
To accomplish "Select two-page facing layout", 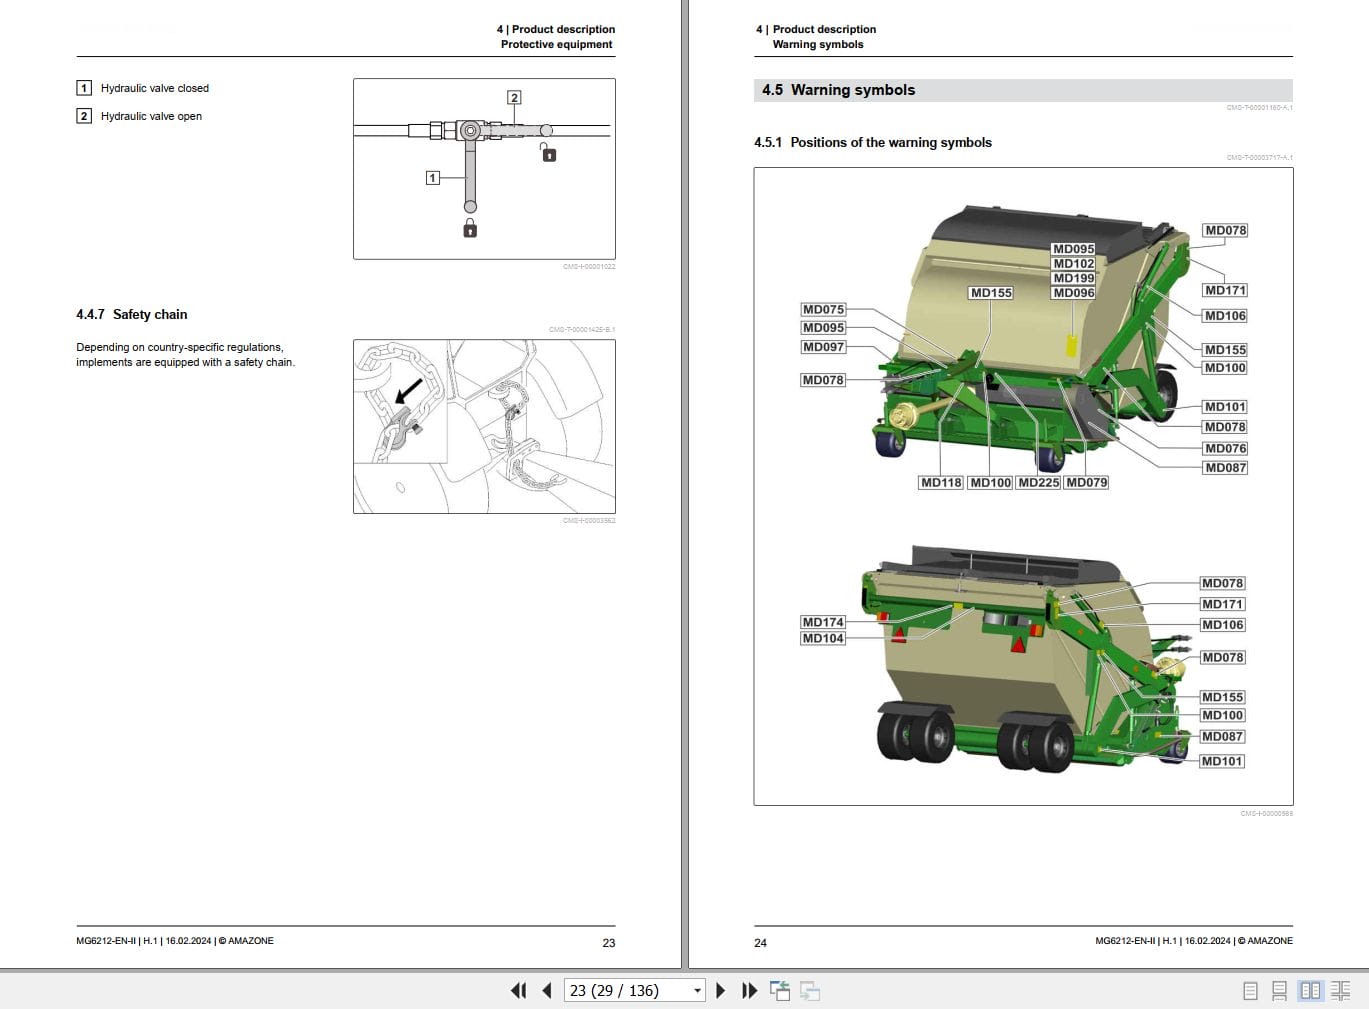I will pyautogui.click(x=1310, y=991).
